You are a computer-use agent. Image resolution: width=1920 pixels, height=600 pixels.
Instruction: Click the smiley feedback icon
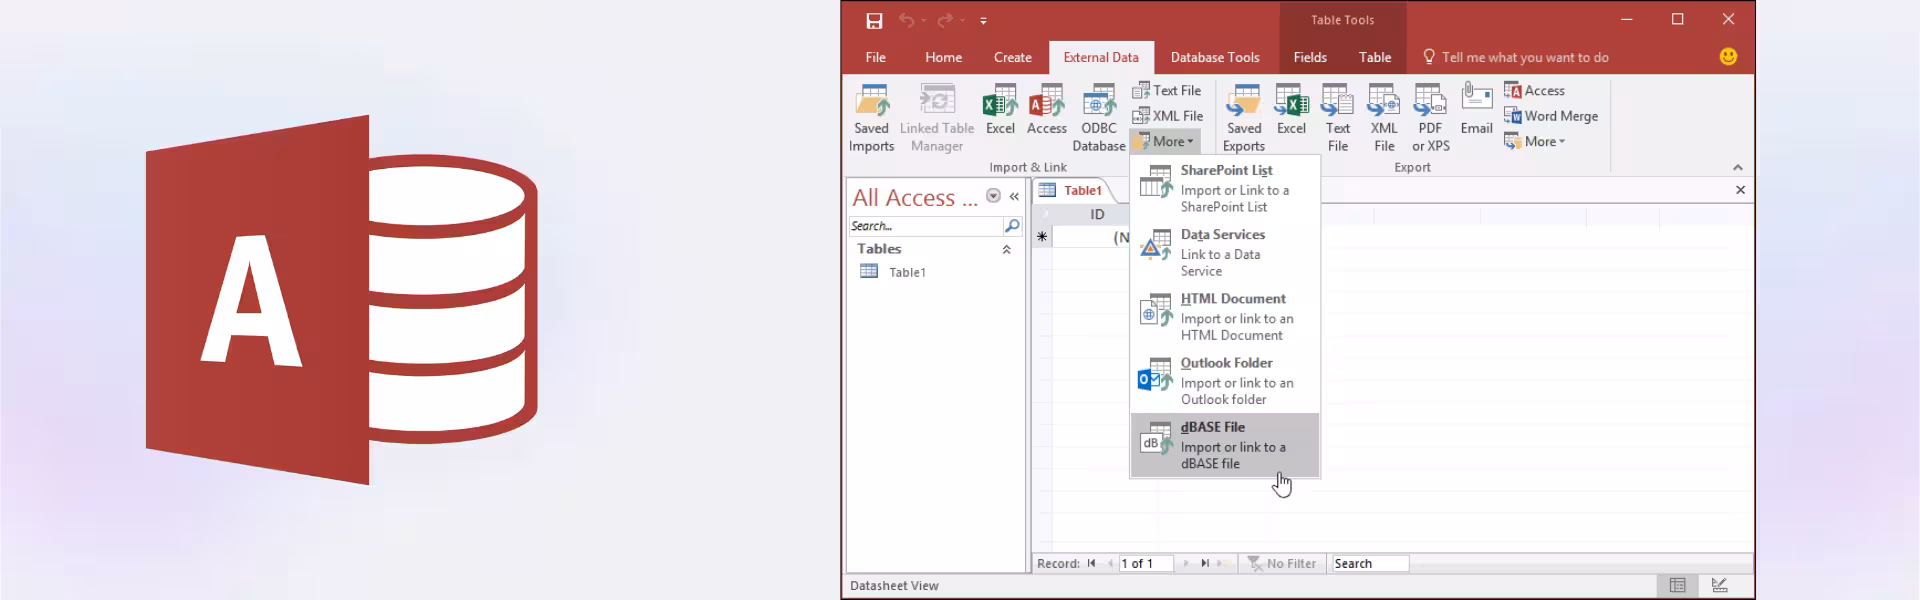pyautogui.click(x=1728, y=57)
